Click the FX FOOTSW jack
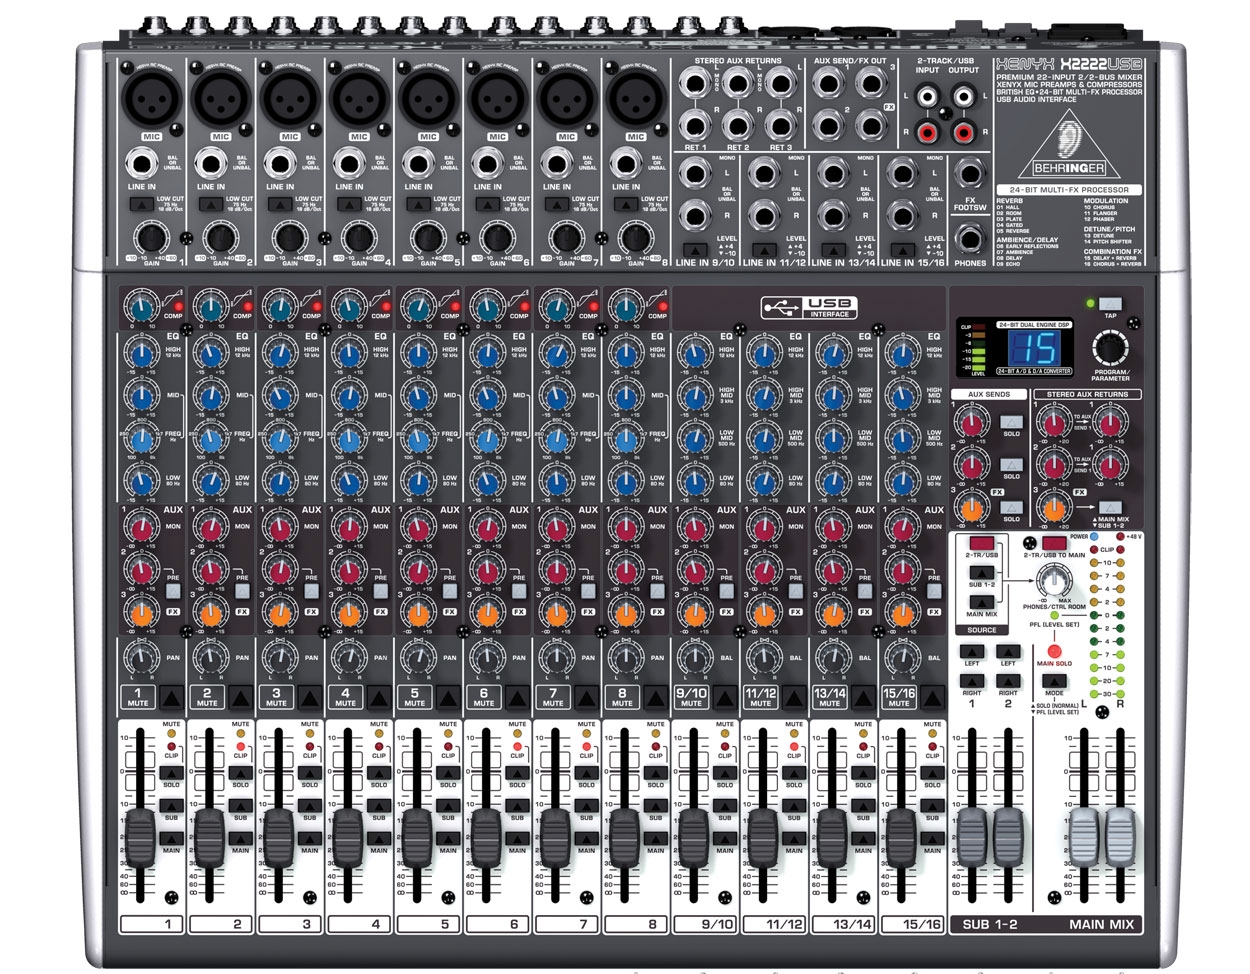1250x974 pixels. 969,178
